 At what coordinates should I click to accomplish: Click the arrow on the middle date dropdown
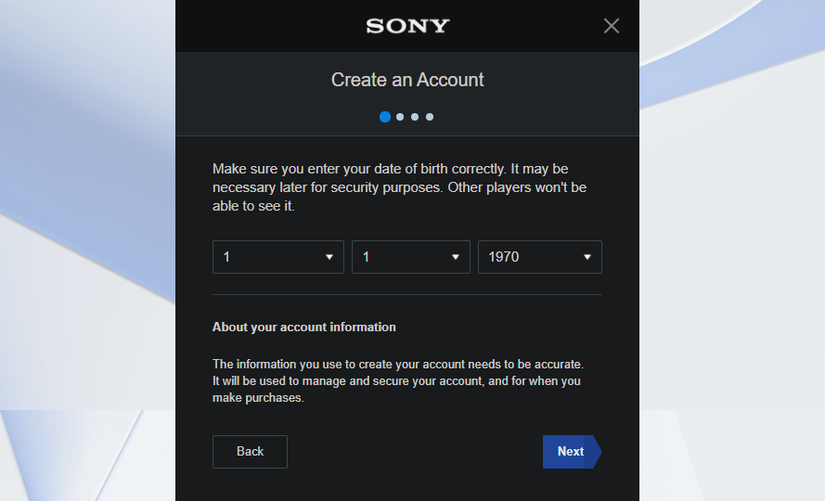[455, 257]
